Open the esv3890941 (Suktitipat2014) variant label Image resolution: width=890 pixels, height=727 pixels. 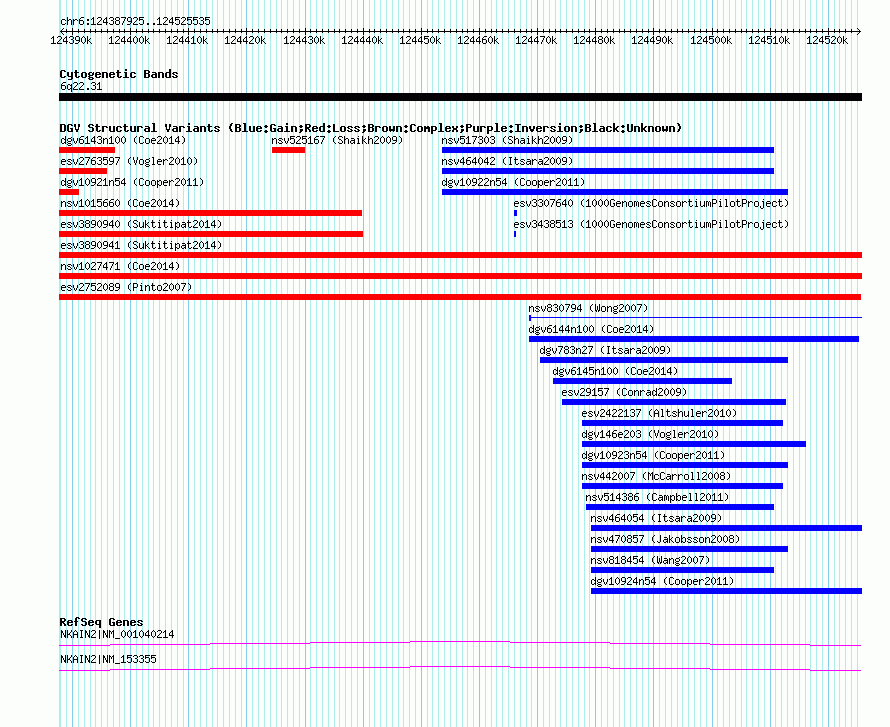(x=141, y=245)
